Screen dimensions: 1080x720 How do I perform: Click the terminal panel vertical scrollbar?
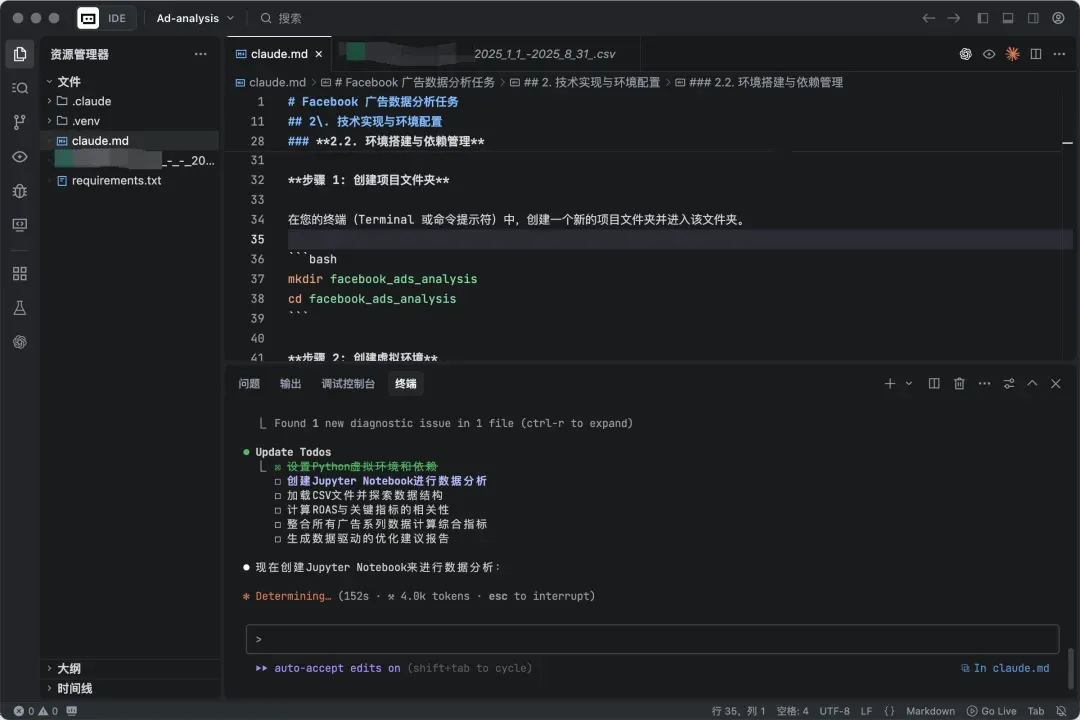click(x=1070, y=665)
